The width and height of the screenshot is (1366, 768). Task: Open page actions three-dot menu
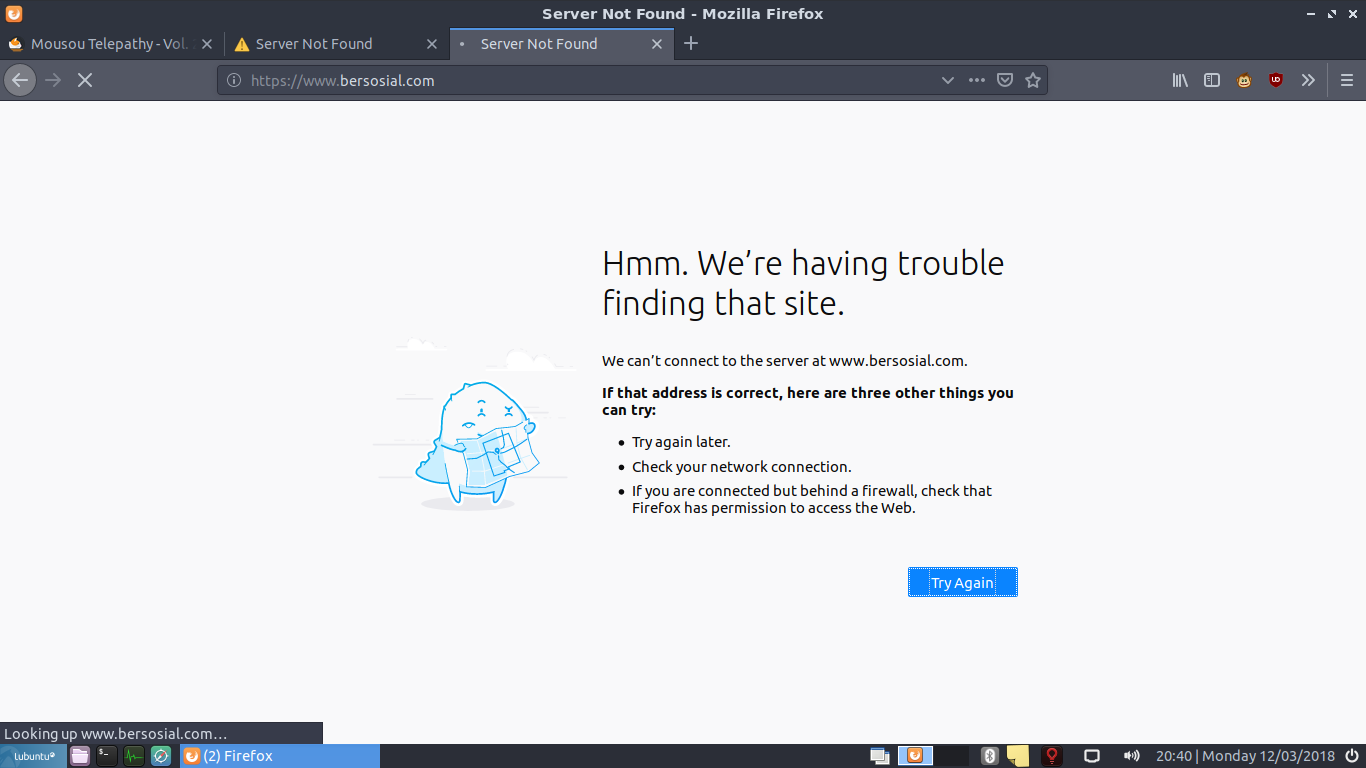pyautogui.click(x=977, y=80)
